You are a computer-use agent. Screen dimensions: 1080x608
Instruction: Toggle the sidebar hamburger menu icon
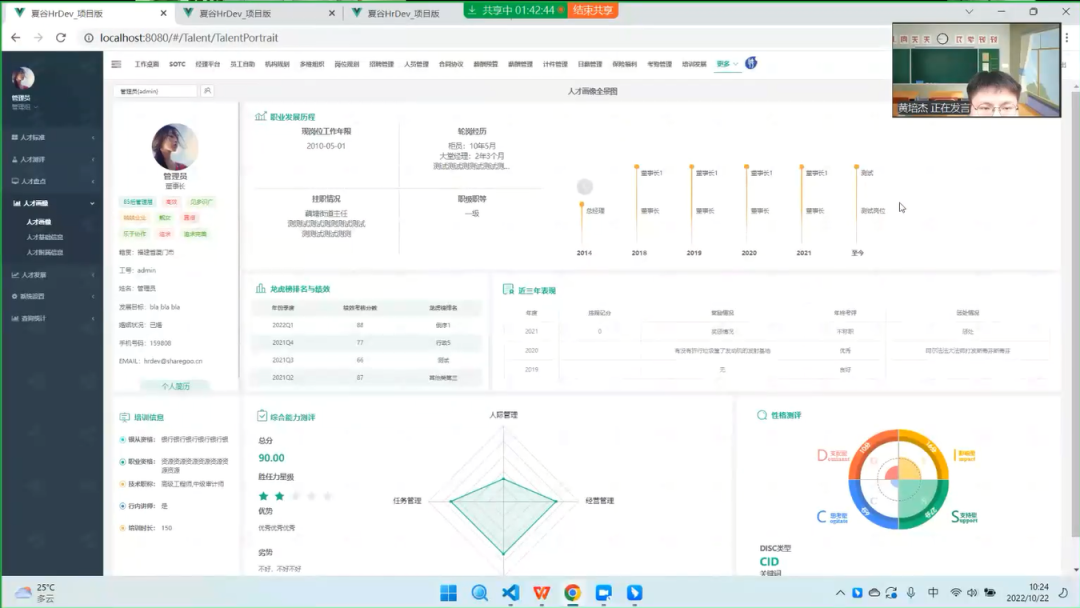click(116, 64)
